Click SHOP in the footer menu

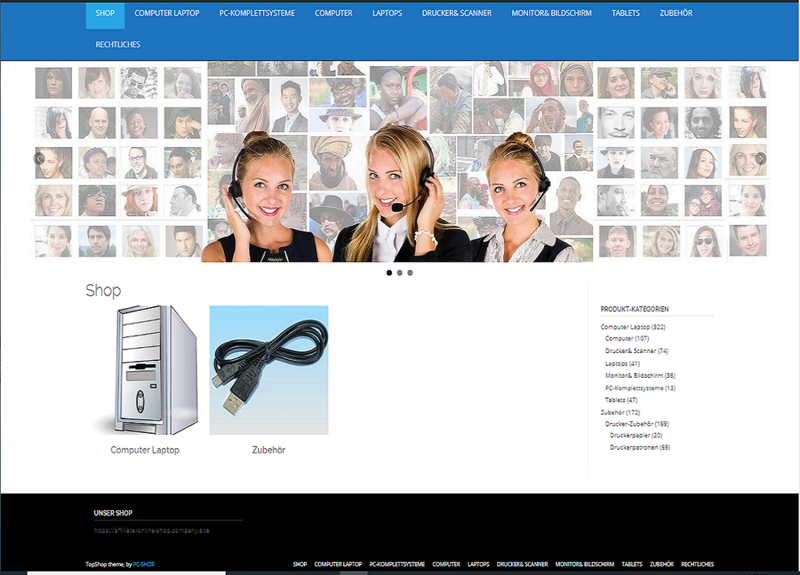300,564
